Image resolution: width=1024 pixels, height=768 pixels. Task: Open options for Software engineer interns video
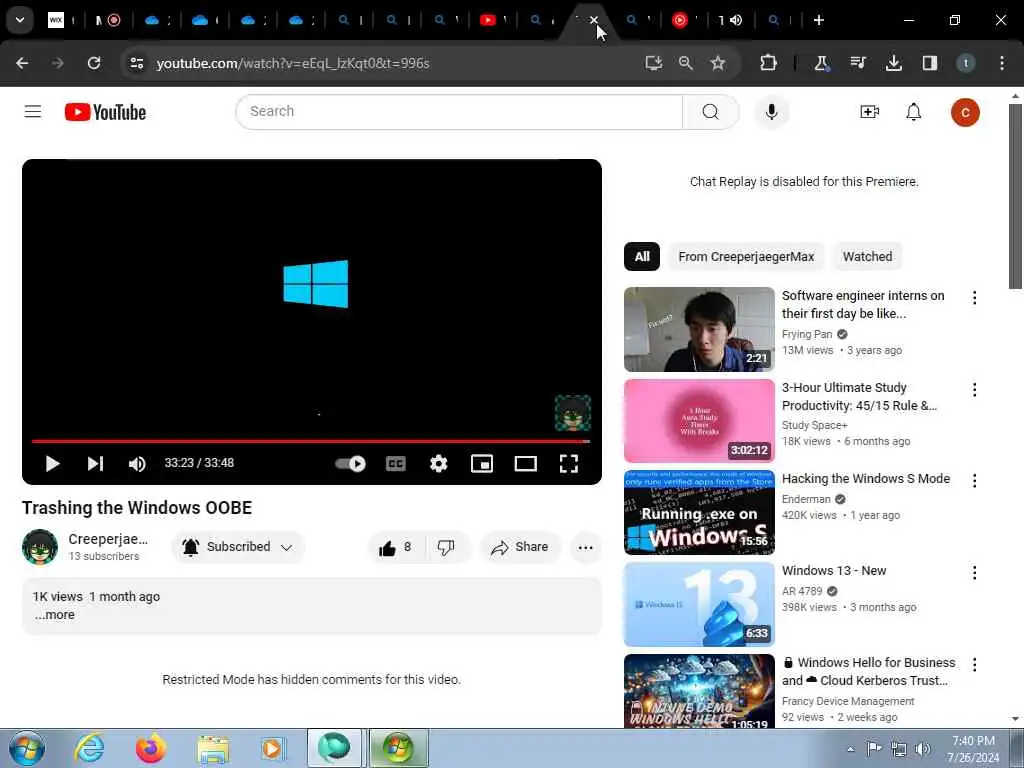point(974,298)
